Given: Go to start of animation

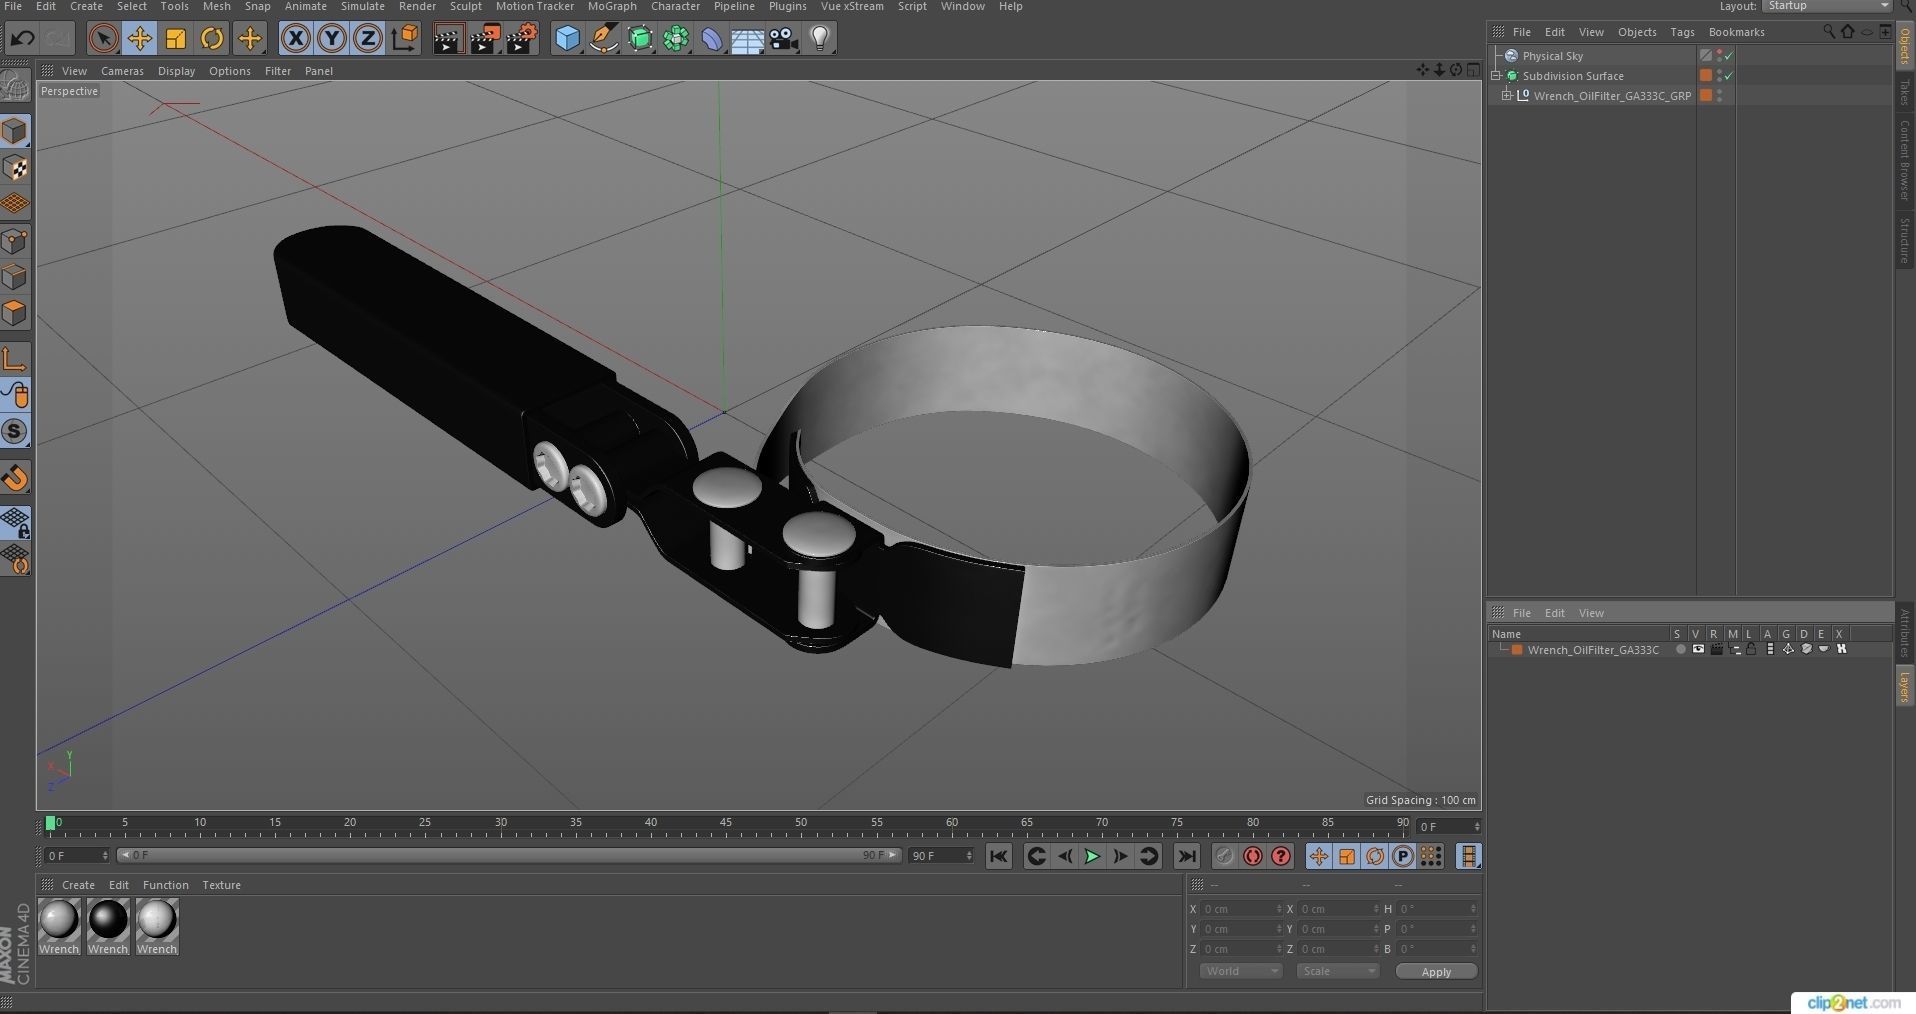Looking at the screenshot, I should [998, 856].
